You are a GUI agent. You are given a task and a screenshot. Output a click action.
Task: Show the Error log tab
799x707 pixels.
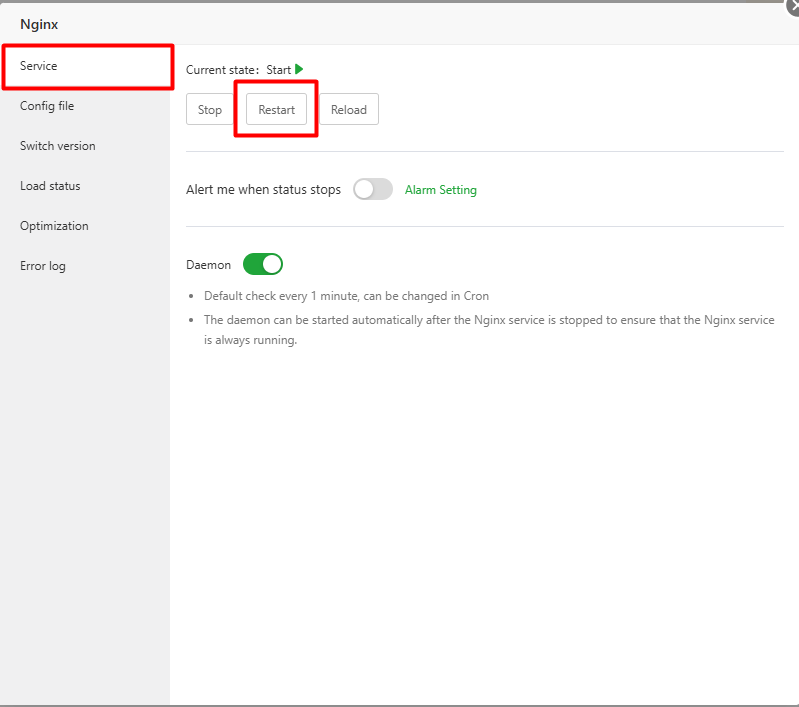tap(86, 266)
